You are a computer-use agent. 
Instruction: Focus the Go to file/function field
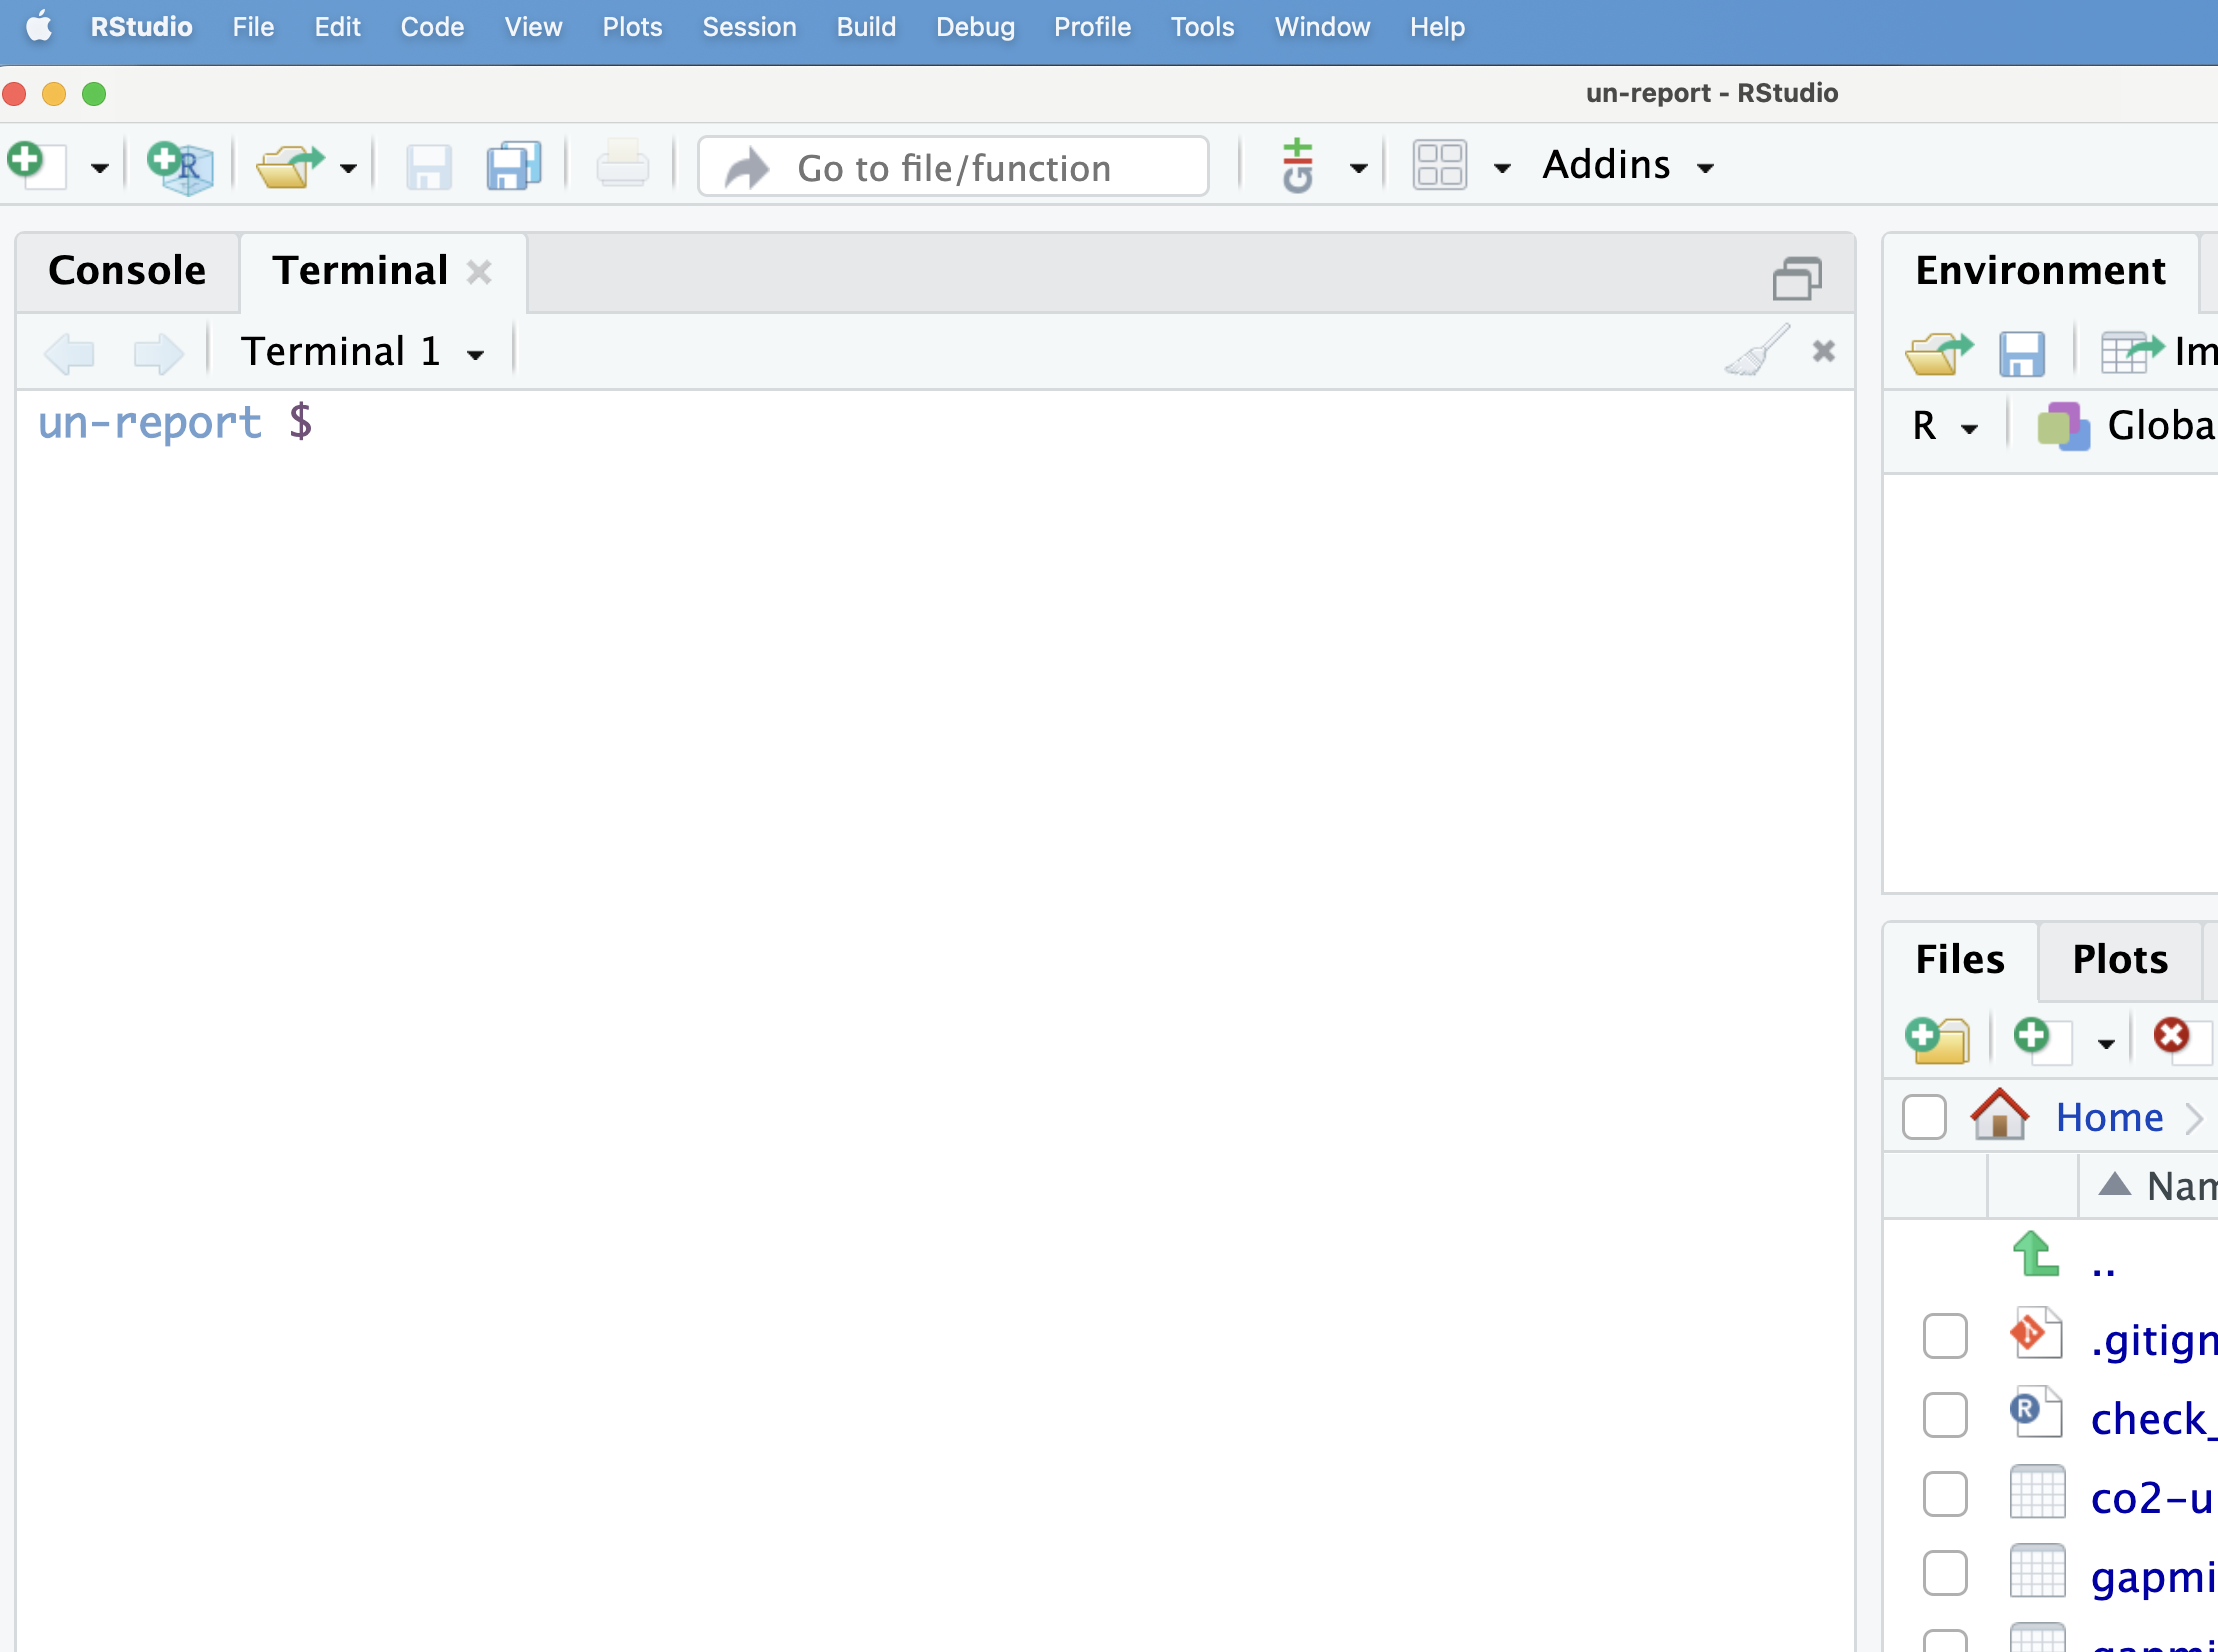pyautogui.click(x=953, y=167)
